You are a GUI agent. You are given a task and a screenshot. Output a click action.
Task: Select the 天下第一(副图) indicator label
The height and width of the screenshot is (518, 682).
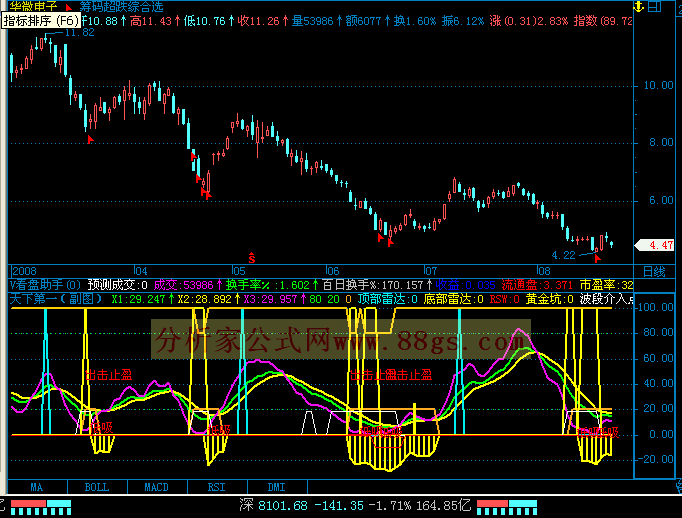tap(56, 299)
